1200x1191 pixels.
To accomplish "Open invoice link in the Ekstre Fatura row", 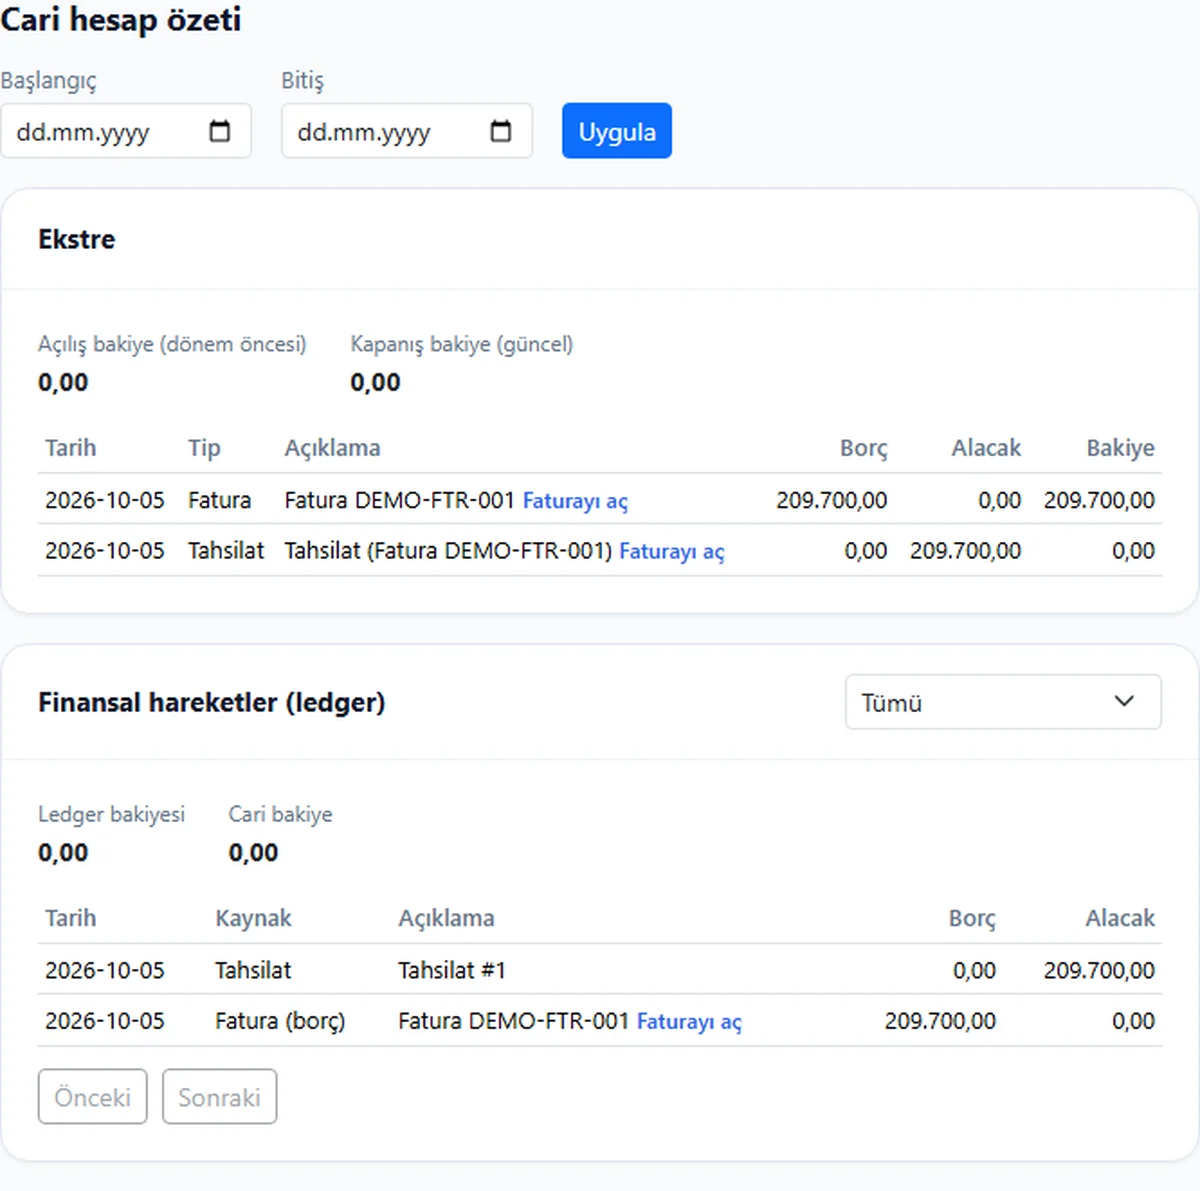I will (575, 501).
